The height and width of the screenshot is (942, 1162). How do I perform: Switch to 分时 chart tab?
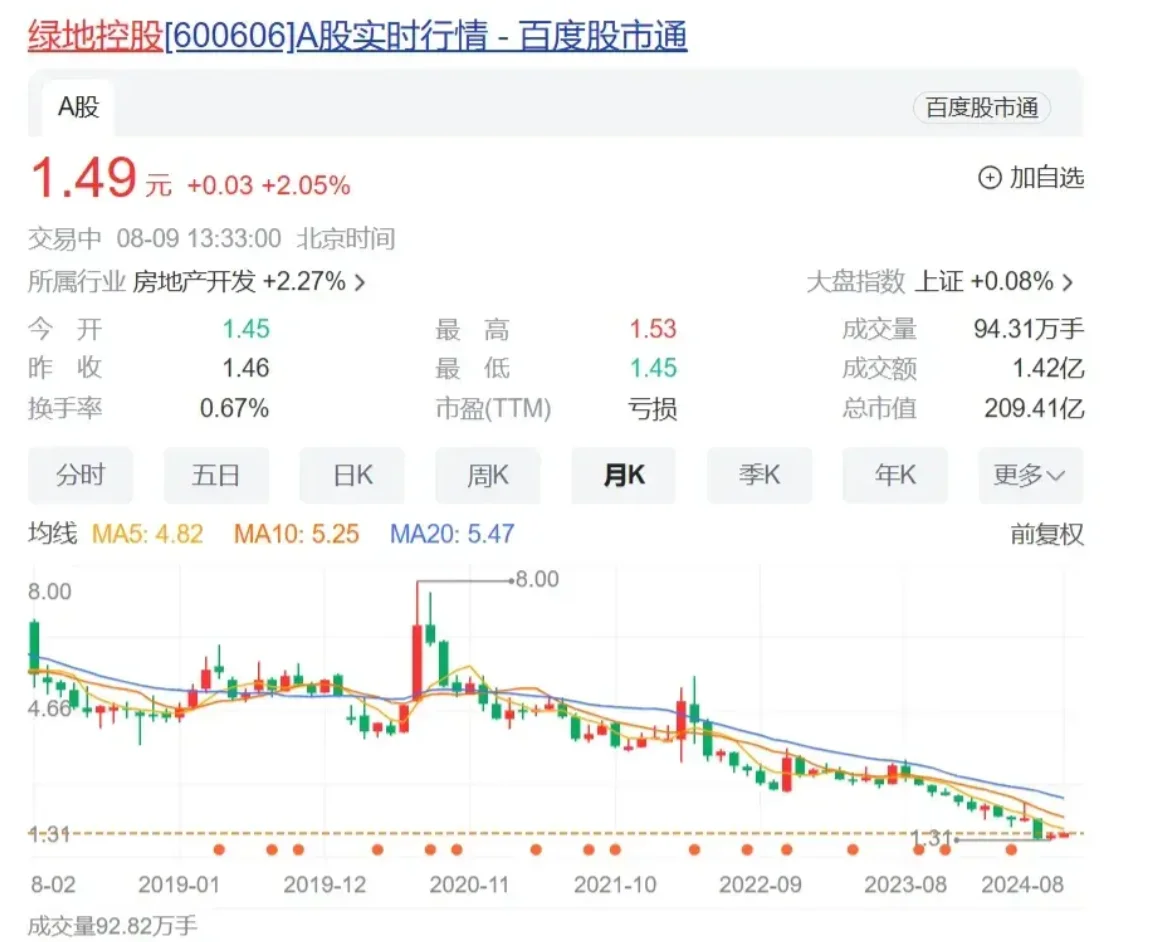coord(81,475)
